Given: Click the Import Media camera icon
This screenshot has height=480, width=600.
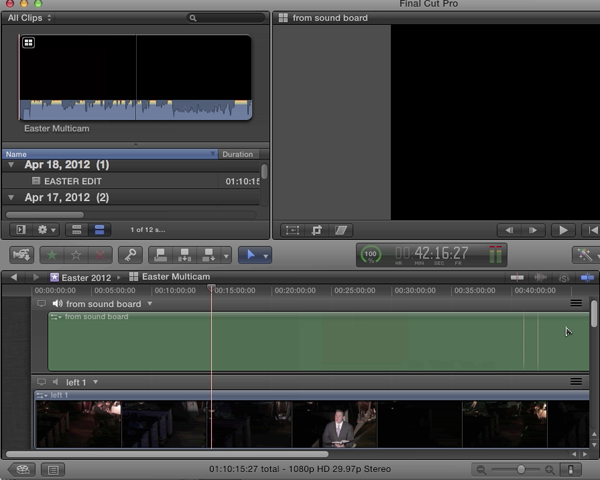Looking at the screenshot, I should [x=21, y=255].
